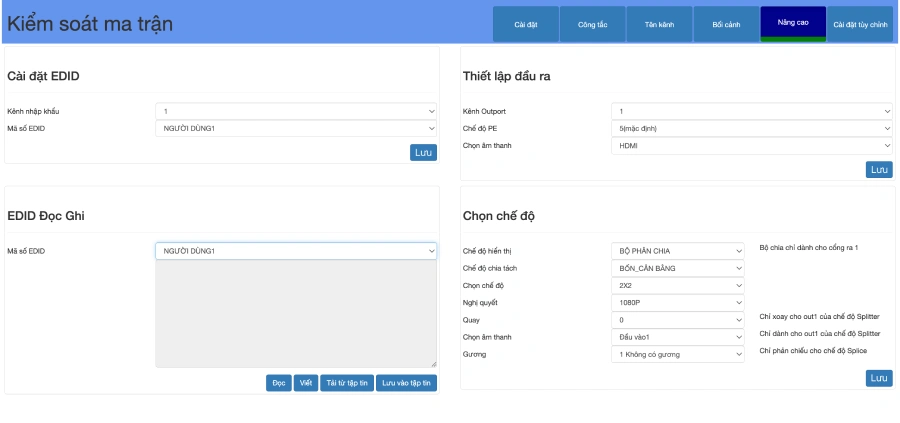Click the Tải từ tập tin button
Viewport: 900px width, 423px height.
(347, 382)
